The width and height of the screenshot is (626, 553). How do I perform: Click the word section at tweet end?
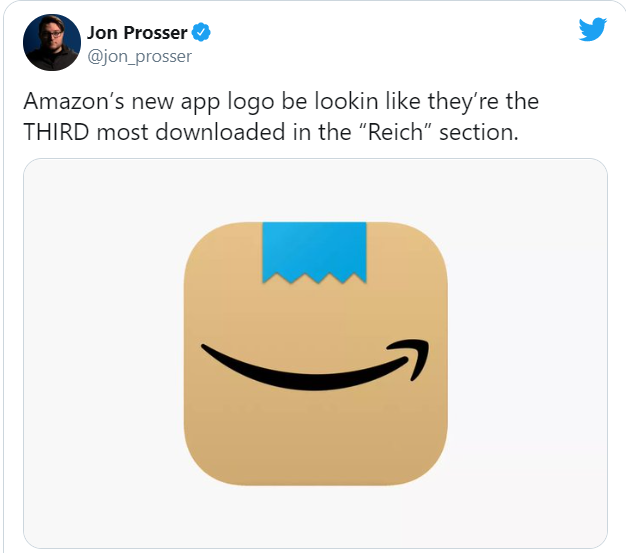point(478,132)
